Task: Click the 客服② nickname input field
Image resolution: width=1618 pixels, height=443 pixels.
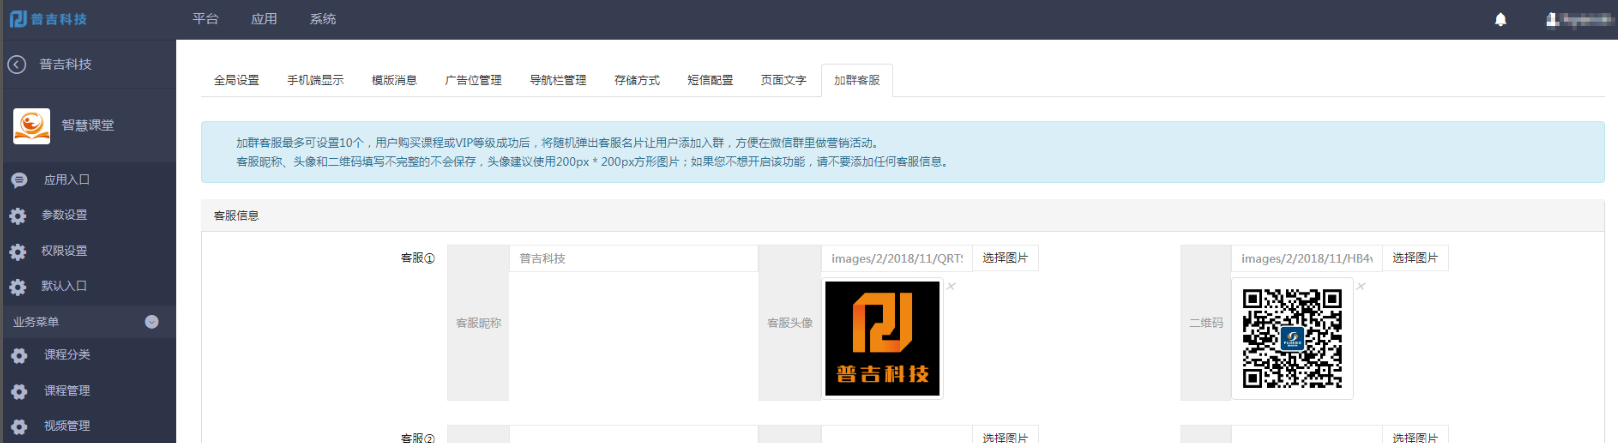Action: pos(634,436)
